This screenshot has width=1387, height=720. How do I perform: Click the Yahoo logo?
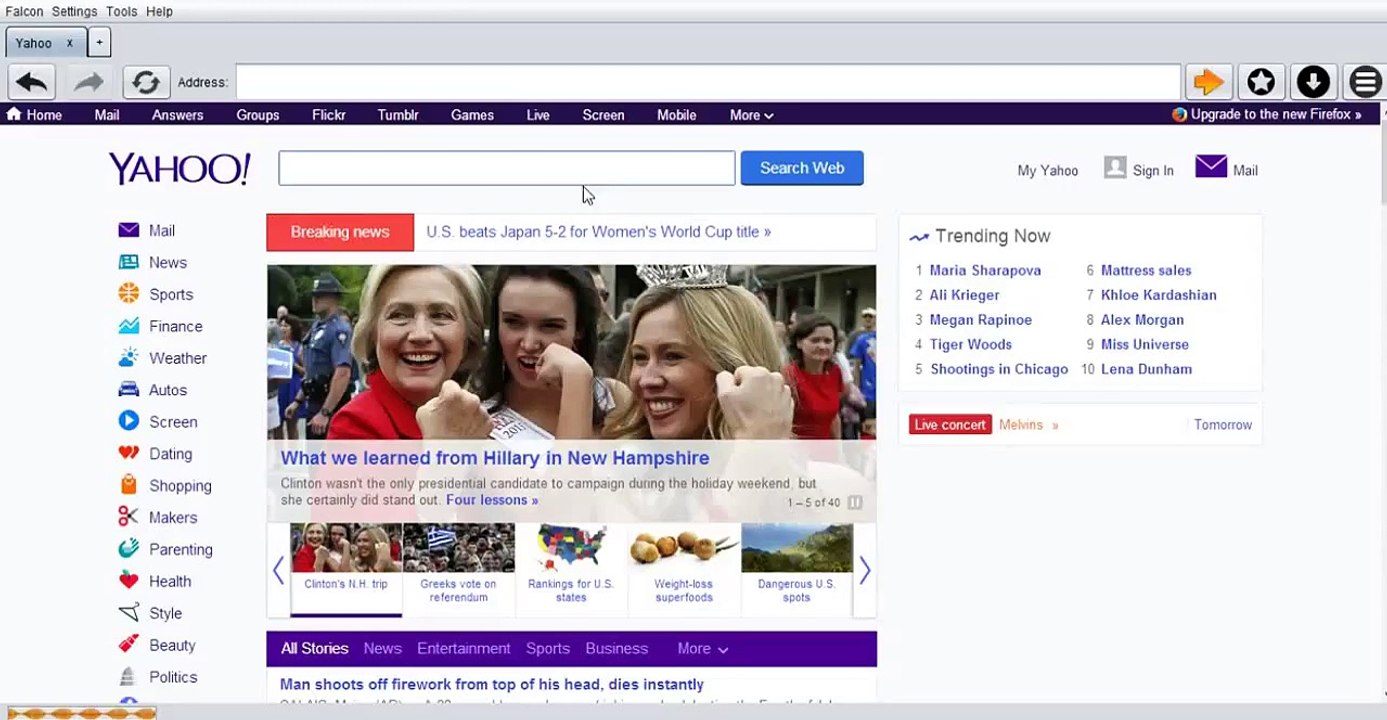pos(179,169)
